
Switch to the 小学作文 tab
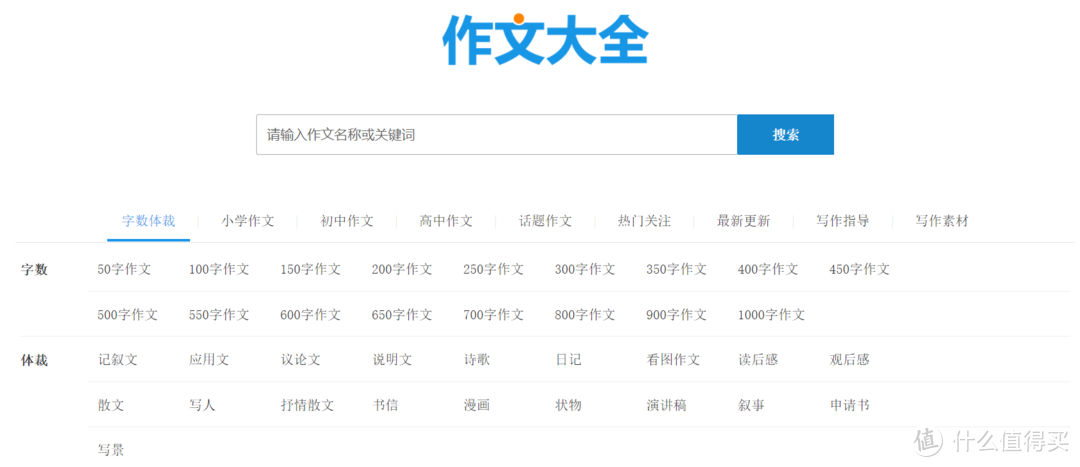[248, 221]
